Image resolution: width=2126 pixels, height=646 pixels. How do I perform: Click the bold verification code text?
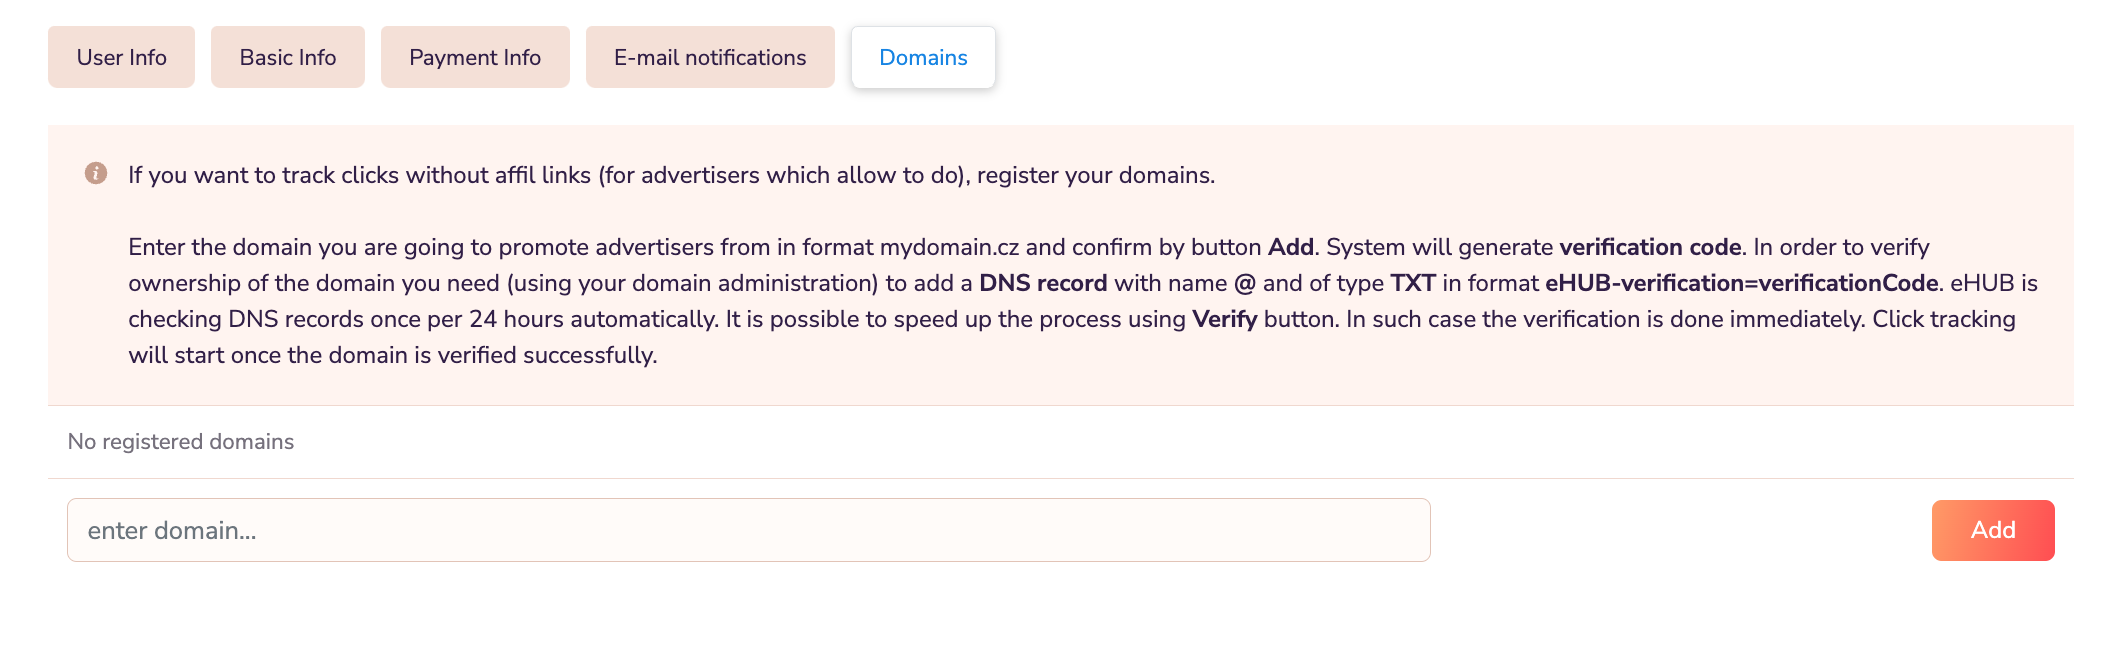click(1650, 247)
